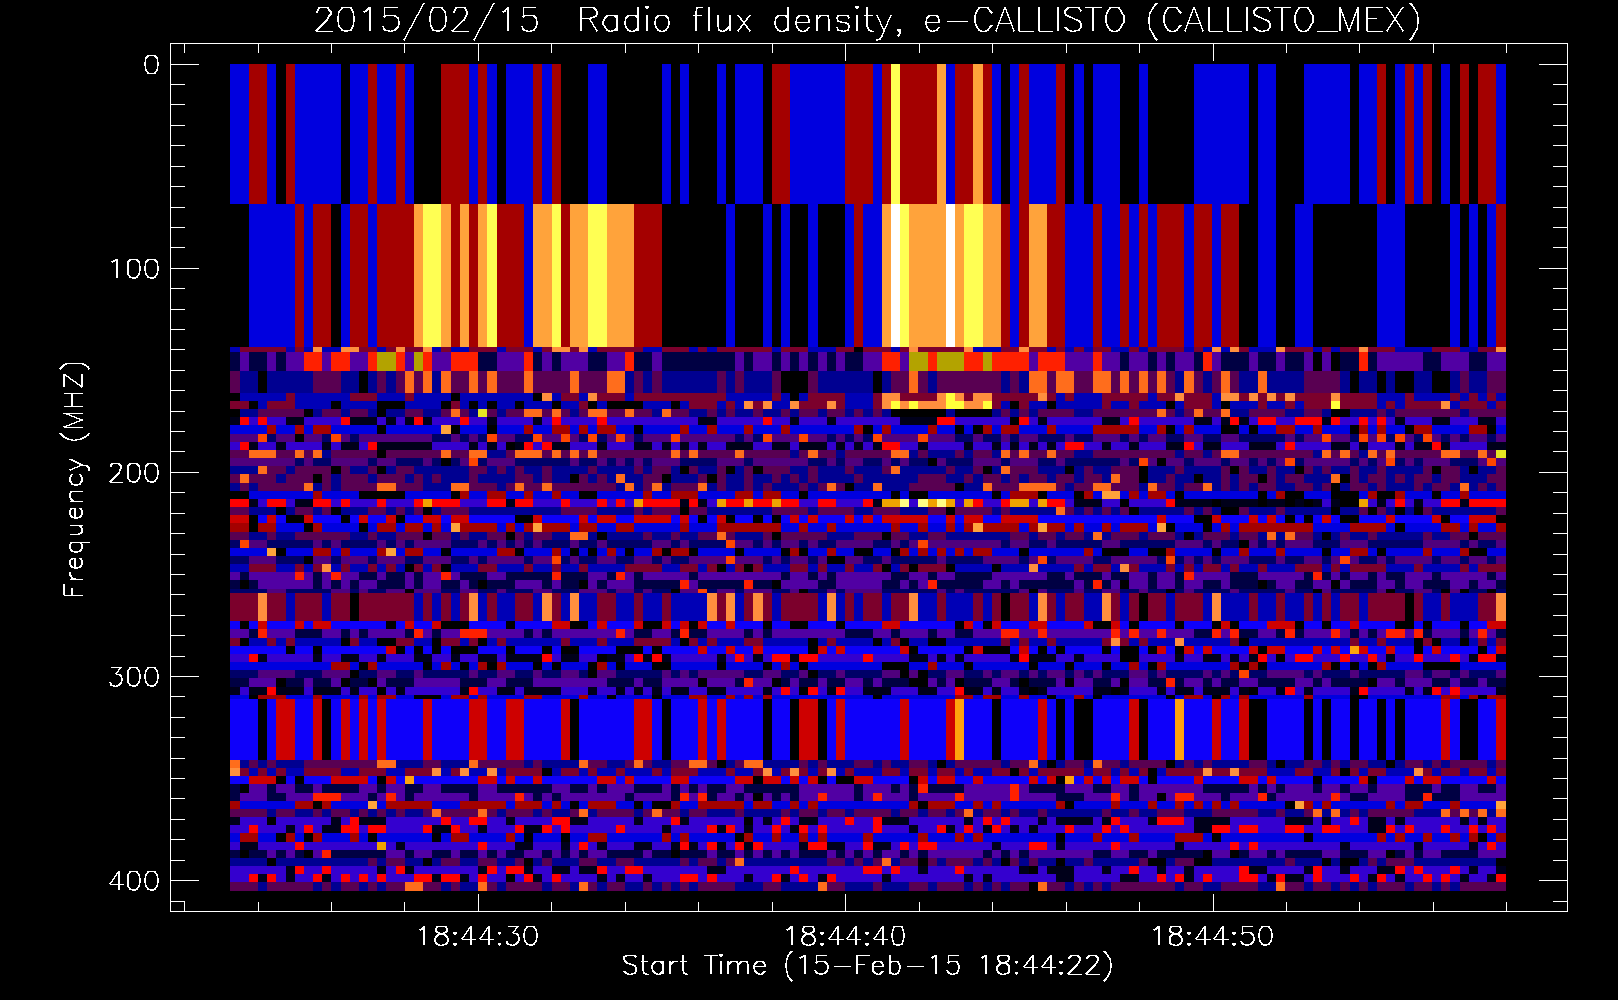Click the plot title mentioning e-CALLISTO
The height and width of the screenshot is (1000, 1618).
tap(867, 20)
